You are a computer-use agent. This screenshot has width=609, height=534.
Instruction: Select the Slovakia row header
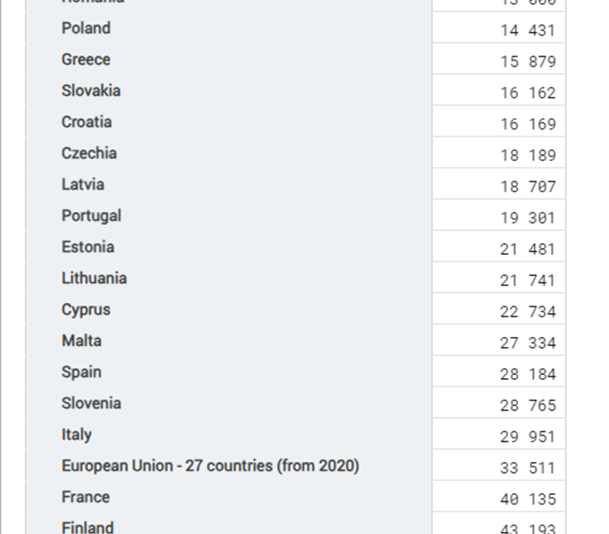[91, 91]
